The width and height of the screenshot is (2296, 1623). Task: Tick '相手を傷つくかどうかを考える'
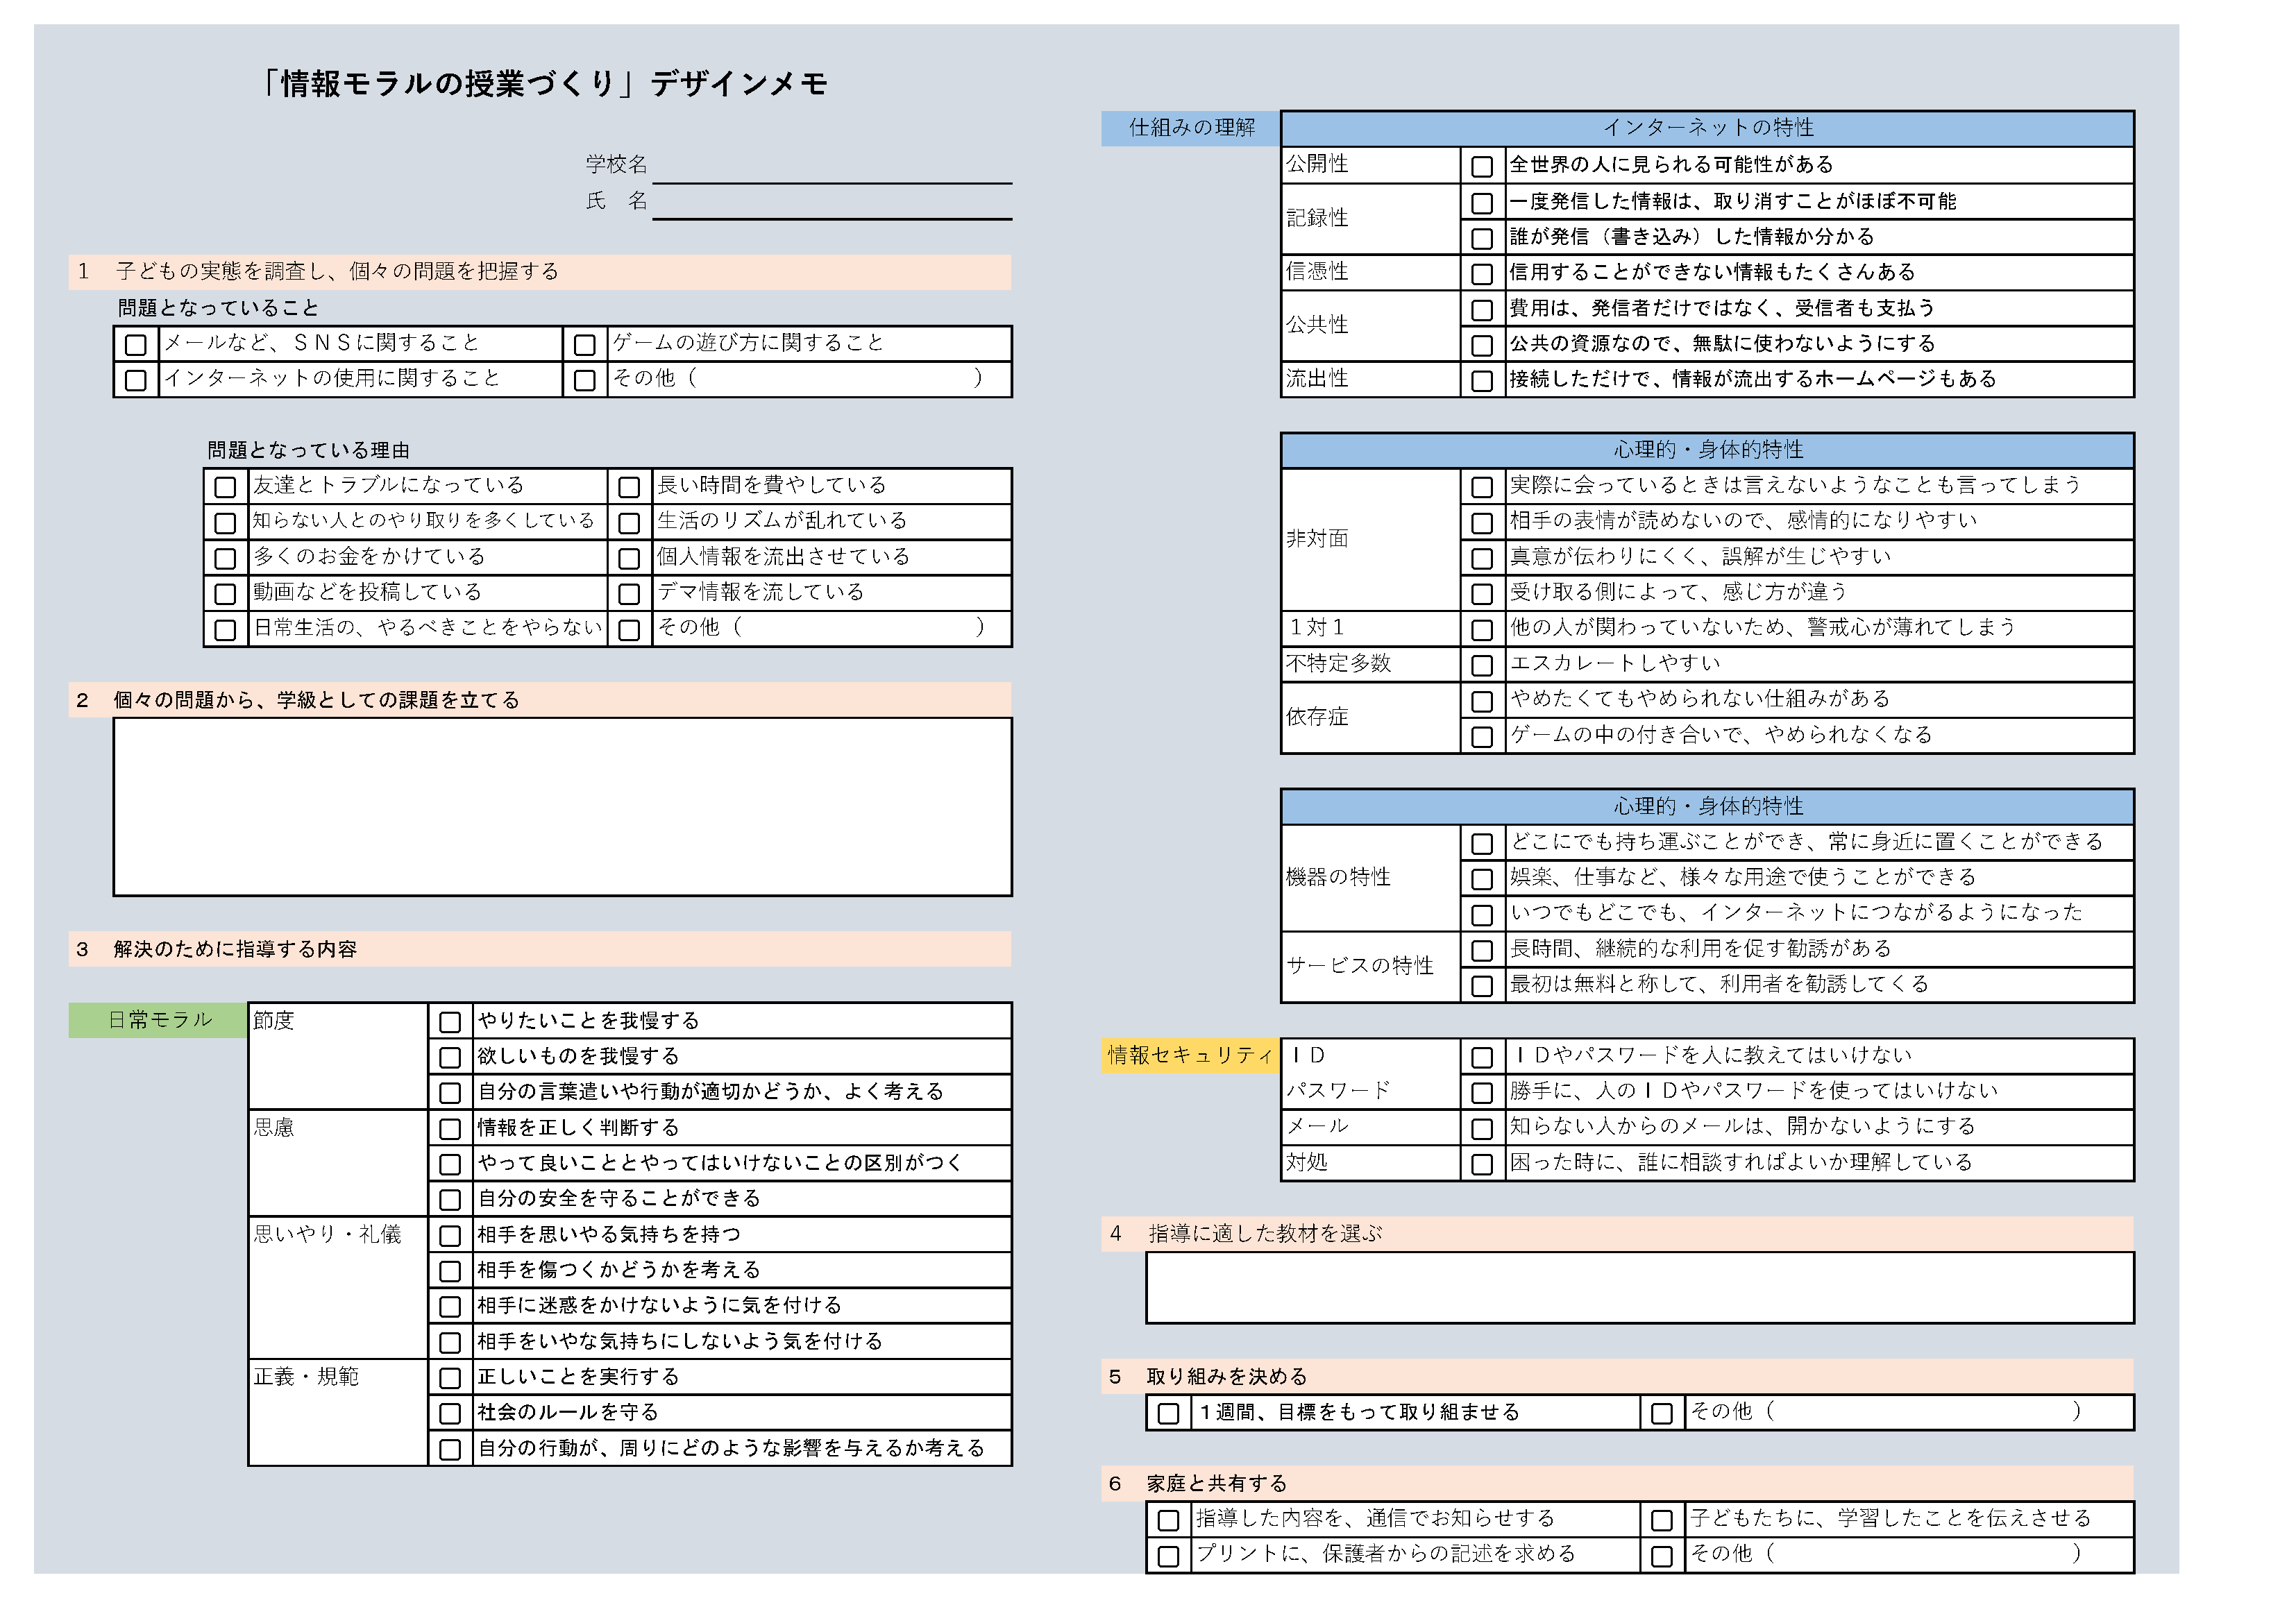pyautogui.click(x=451, y=1272)
